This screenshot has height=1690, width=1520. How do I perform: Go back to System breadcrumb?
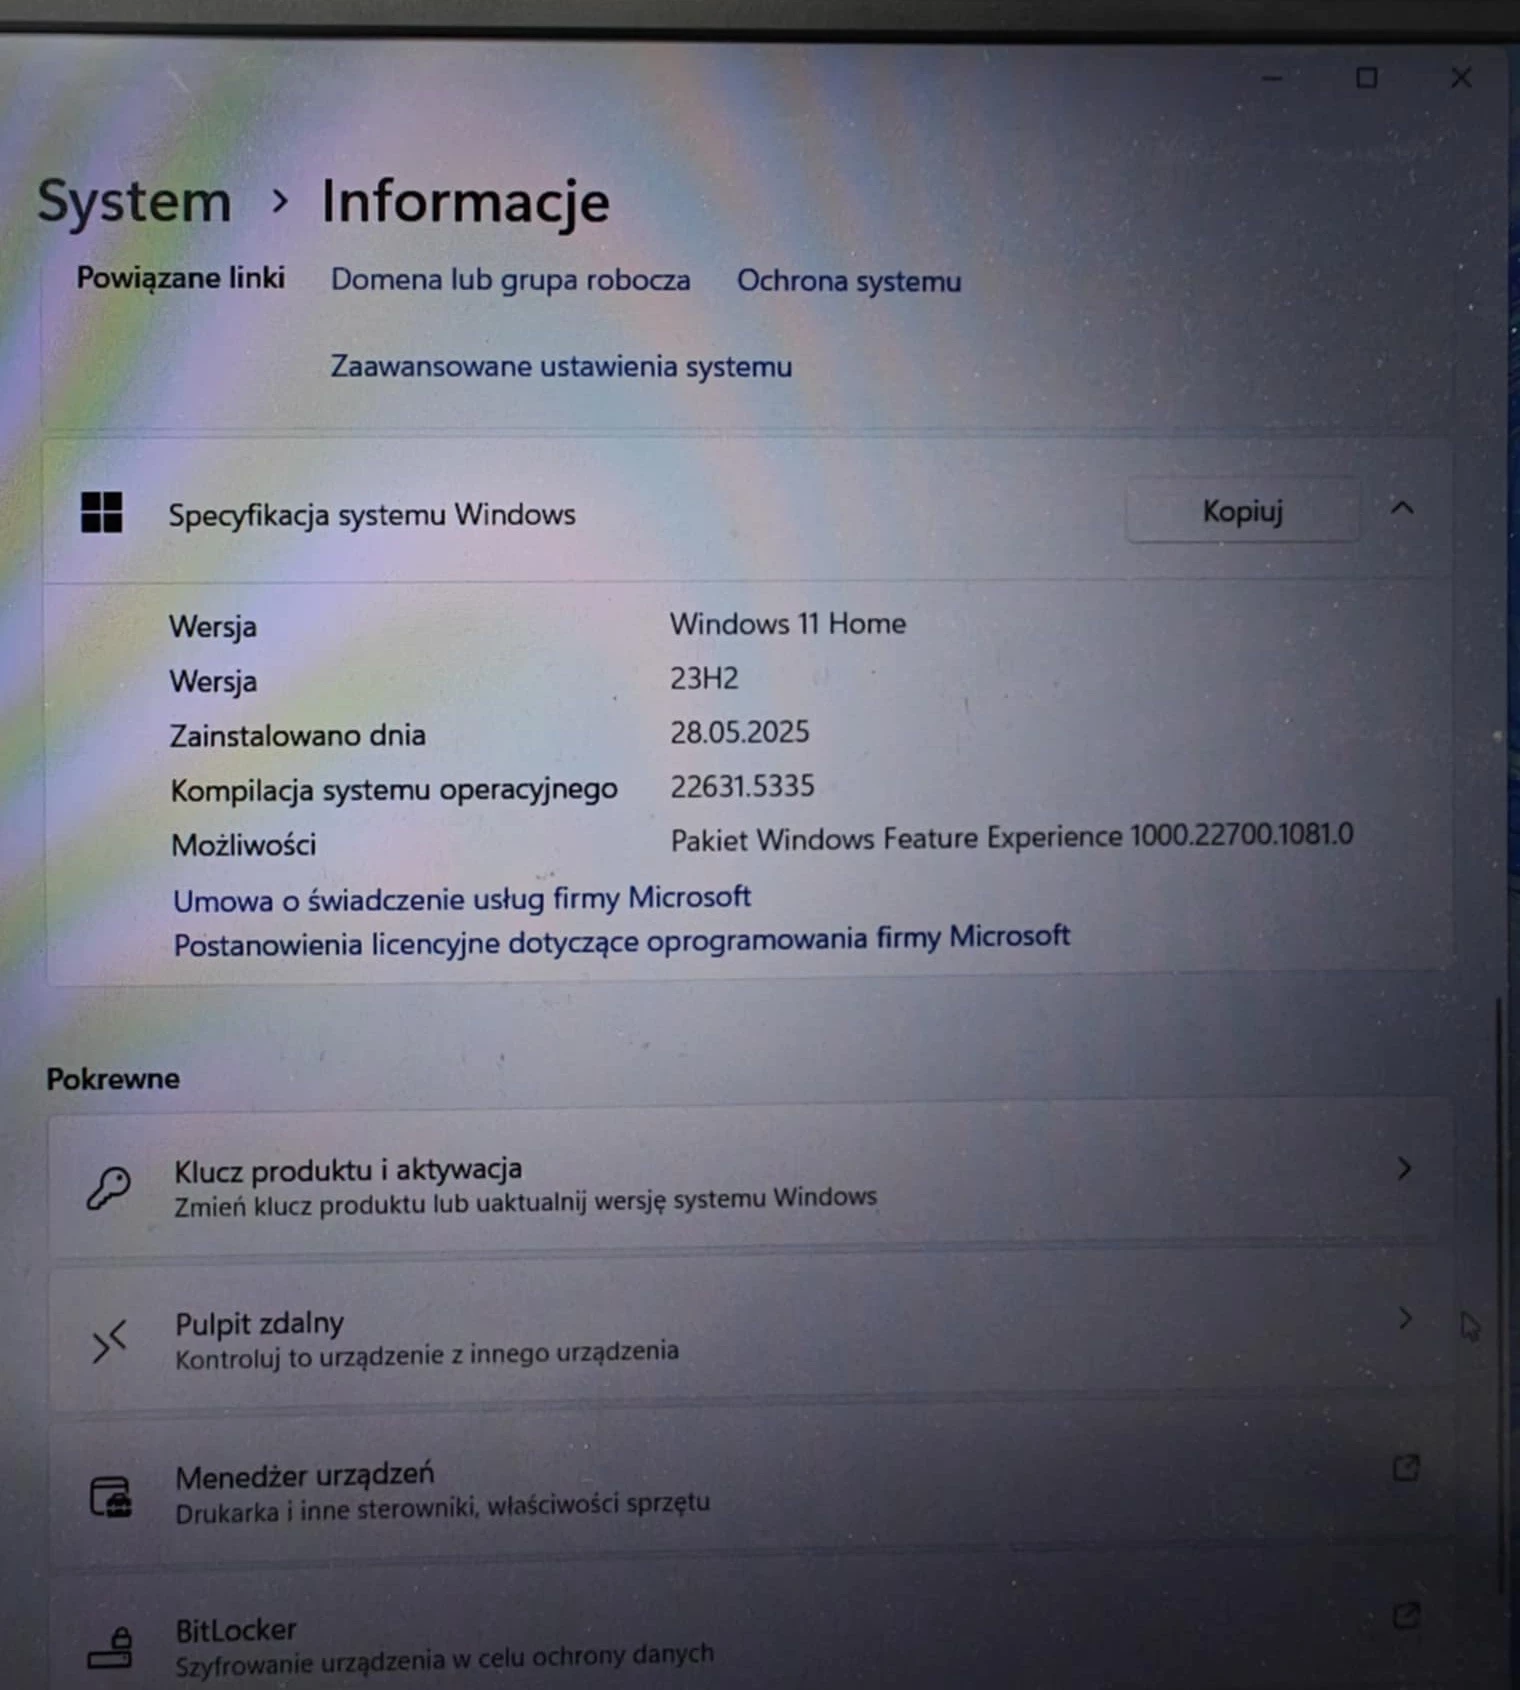[134, 203]
